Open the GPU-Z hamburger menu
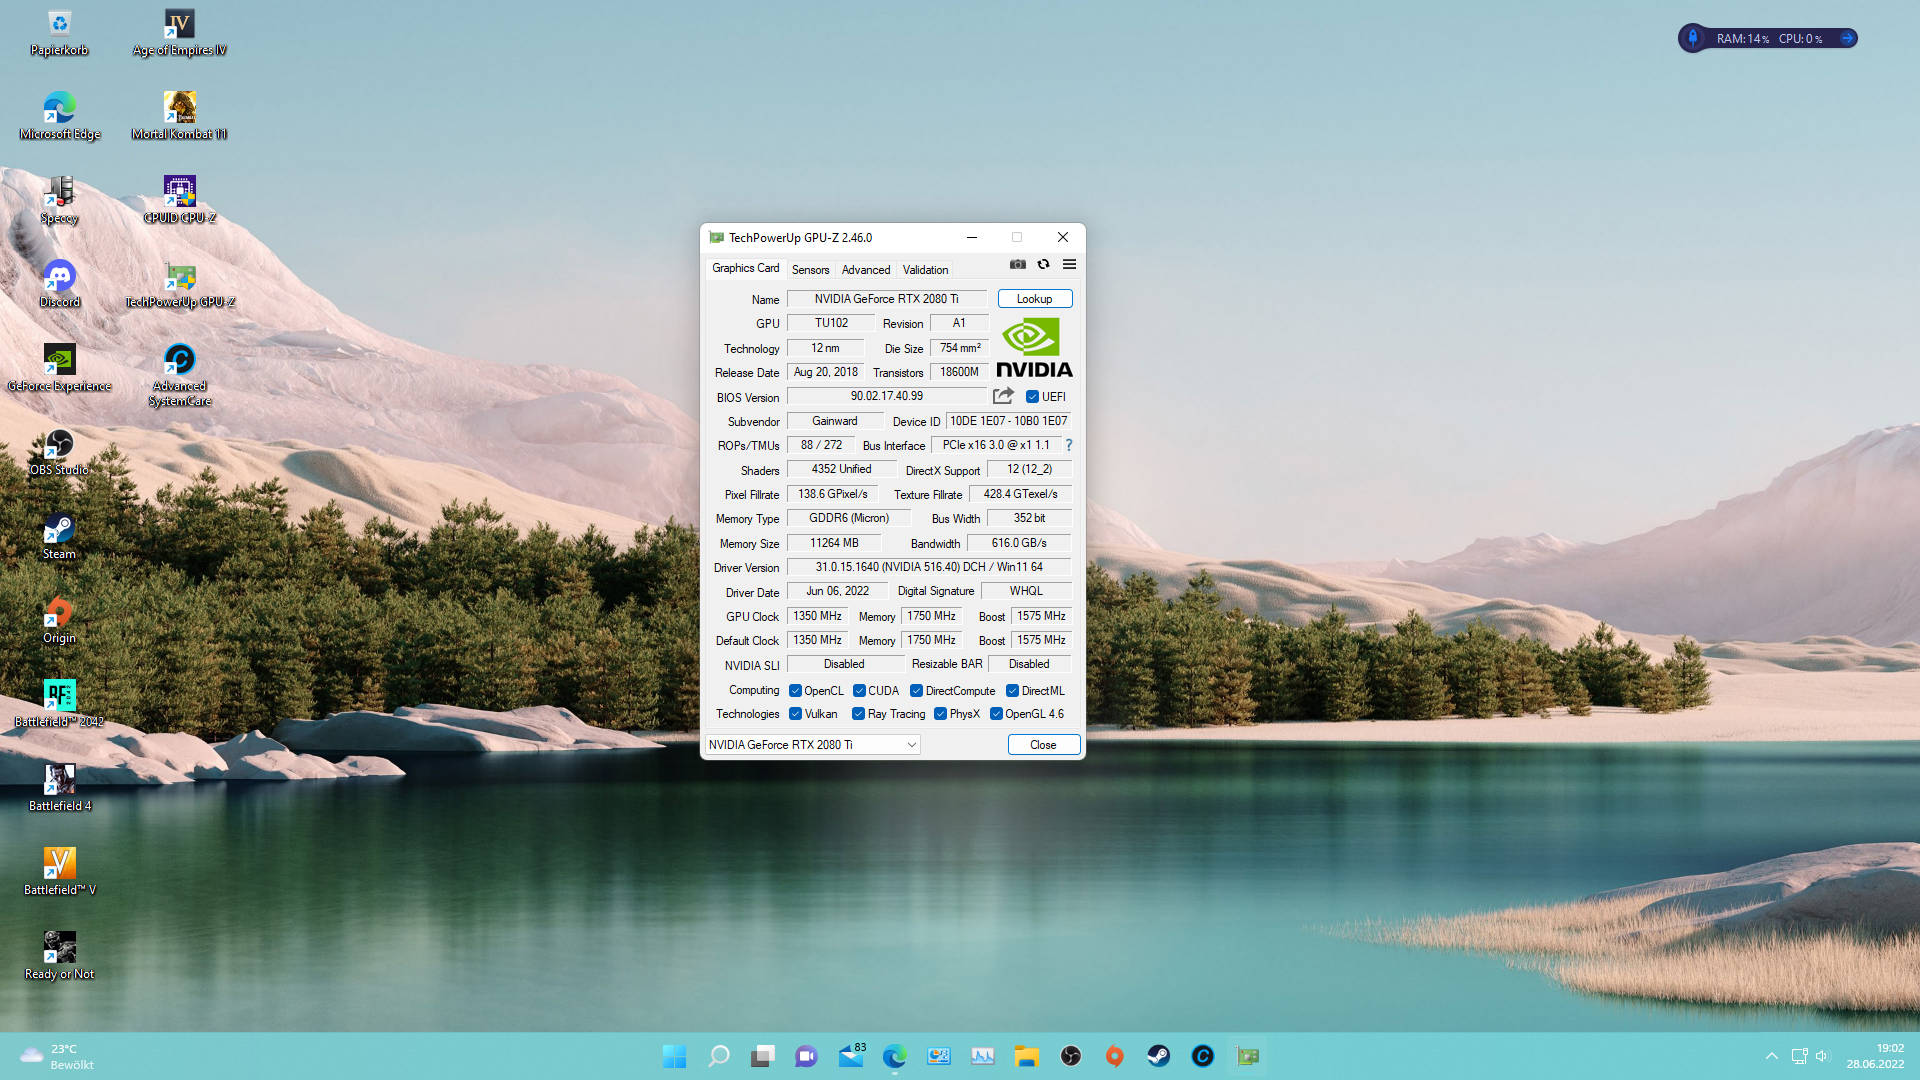The height and width of the screenshot is (1080, 1920). [x=1069, y=264]
